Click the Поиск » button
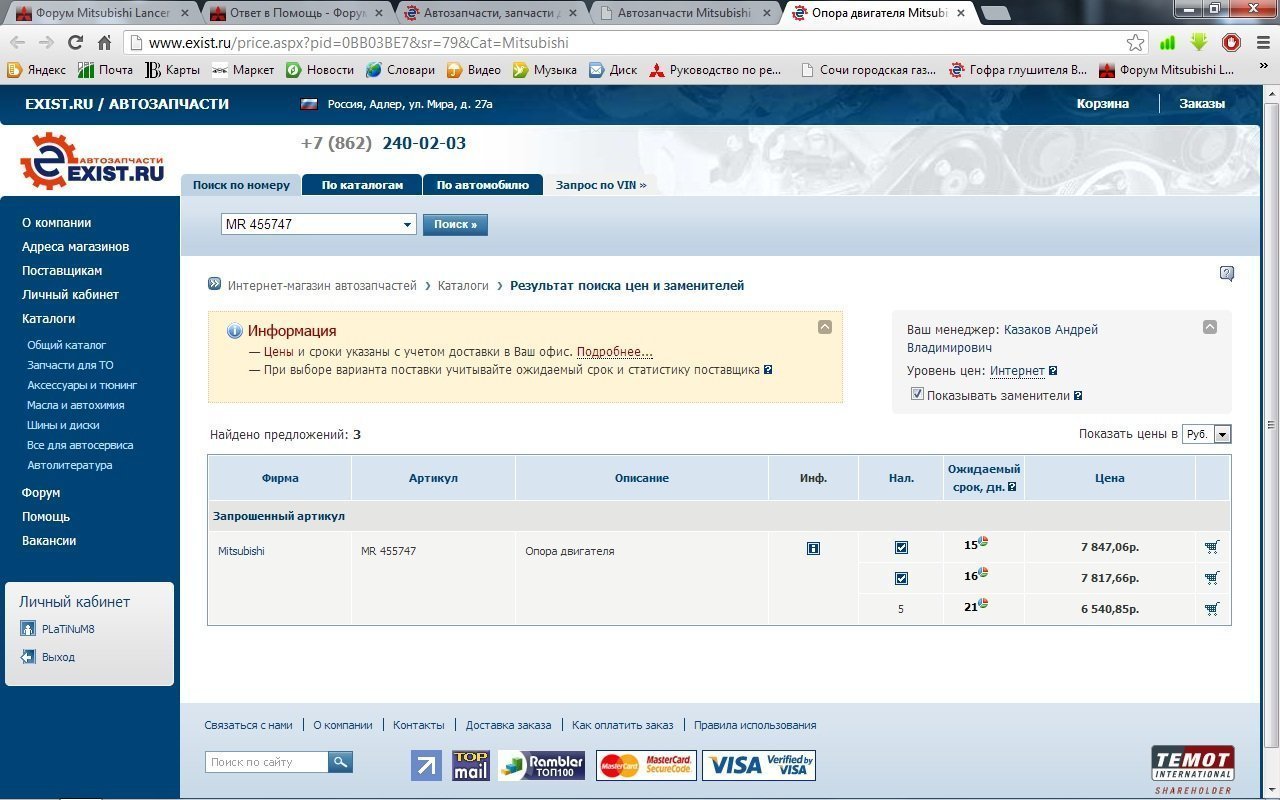 coord(455,225)
